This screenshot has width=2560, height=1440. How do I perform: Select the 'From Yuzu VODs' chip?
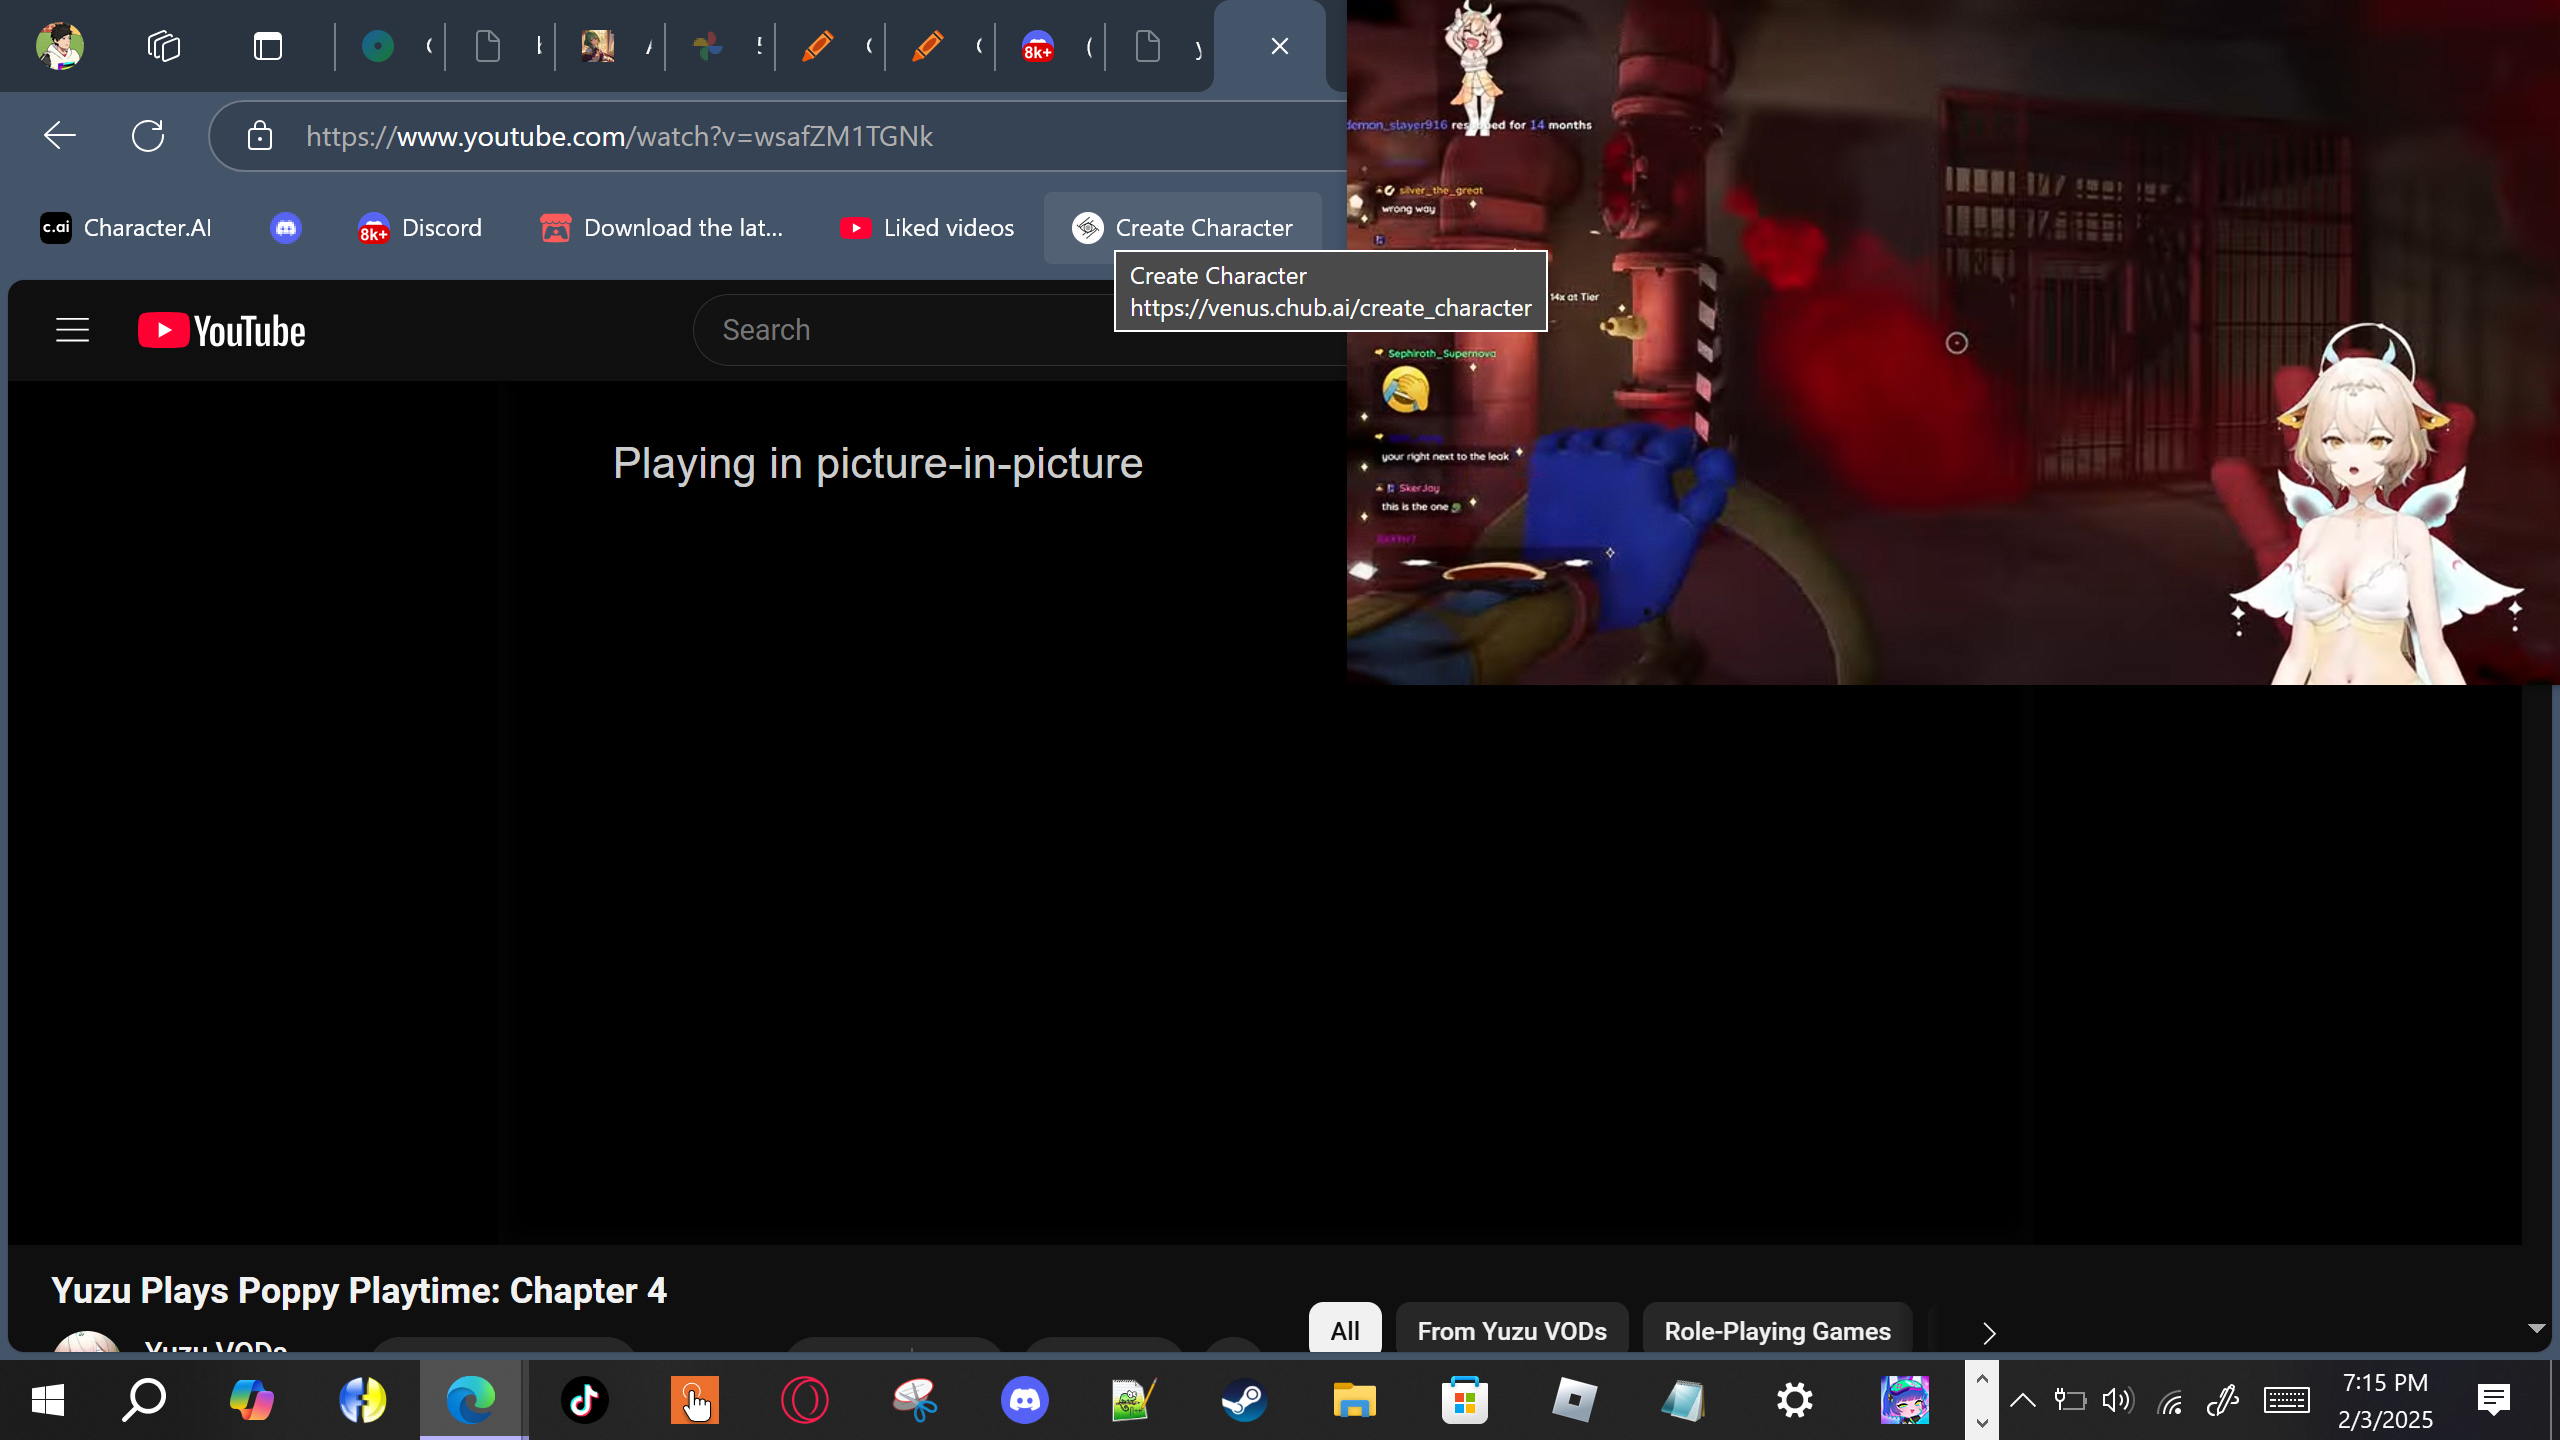pyautogui.click(x=1512, y=1330)
